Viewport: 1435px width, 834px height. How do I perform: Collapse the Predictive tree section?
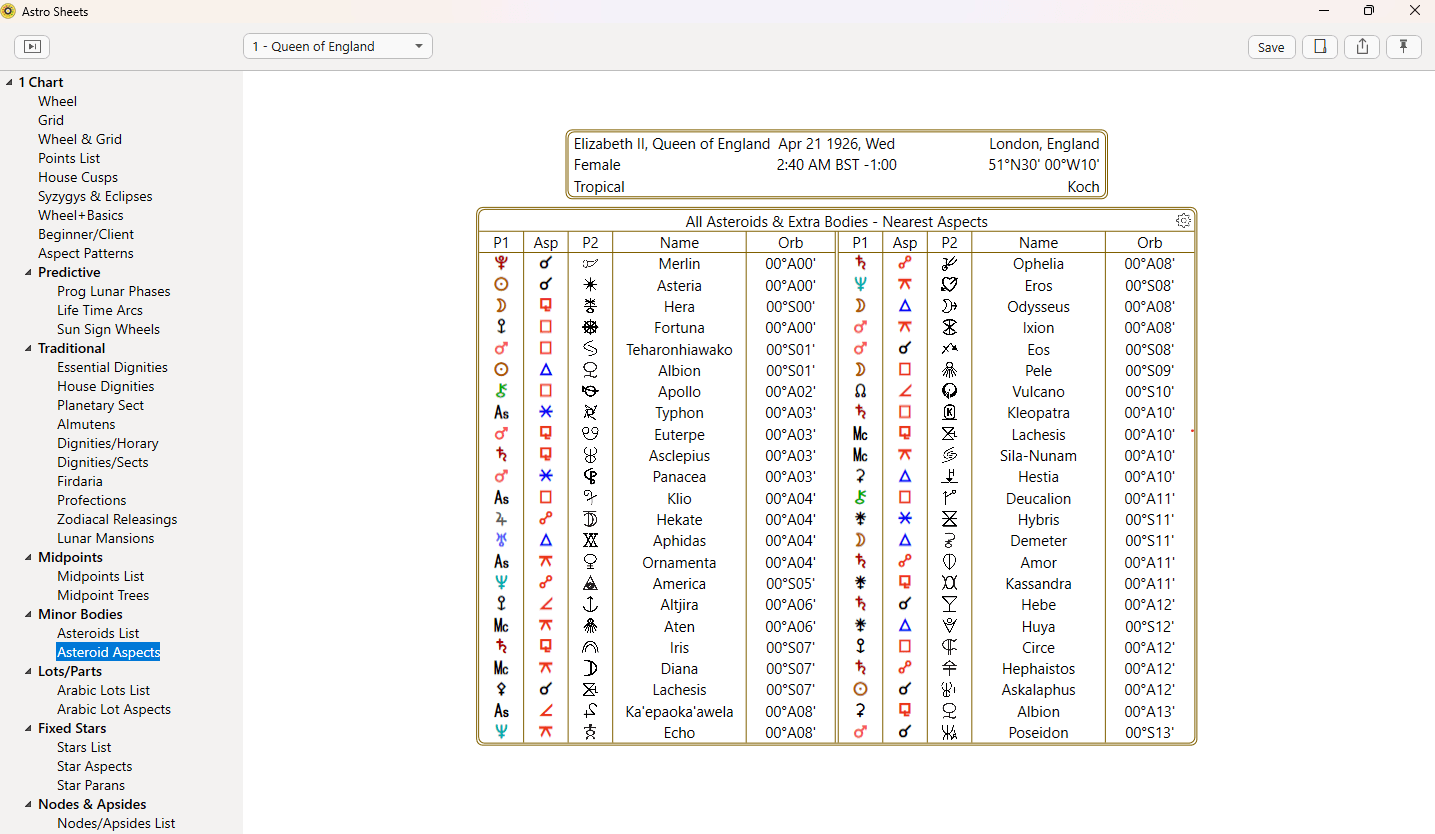click(28, 272)
